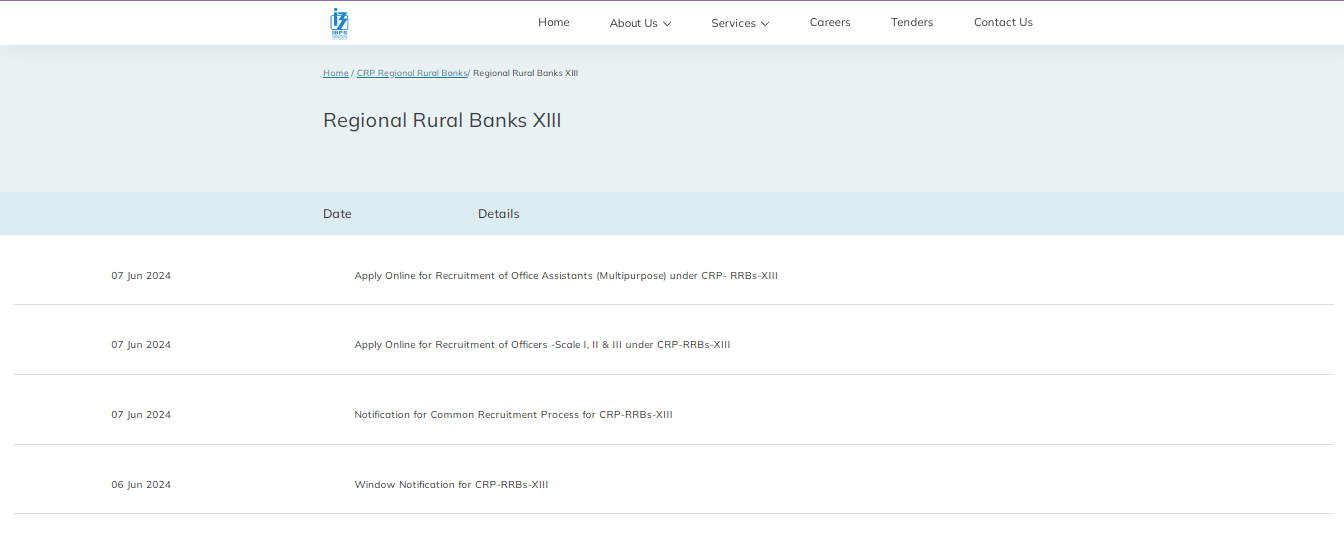Viewport: 1344px width, 538px height.
Task: Expand the Services dropdown chevron
Action: point(765,23)
